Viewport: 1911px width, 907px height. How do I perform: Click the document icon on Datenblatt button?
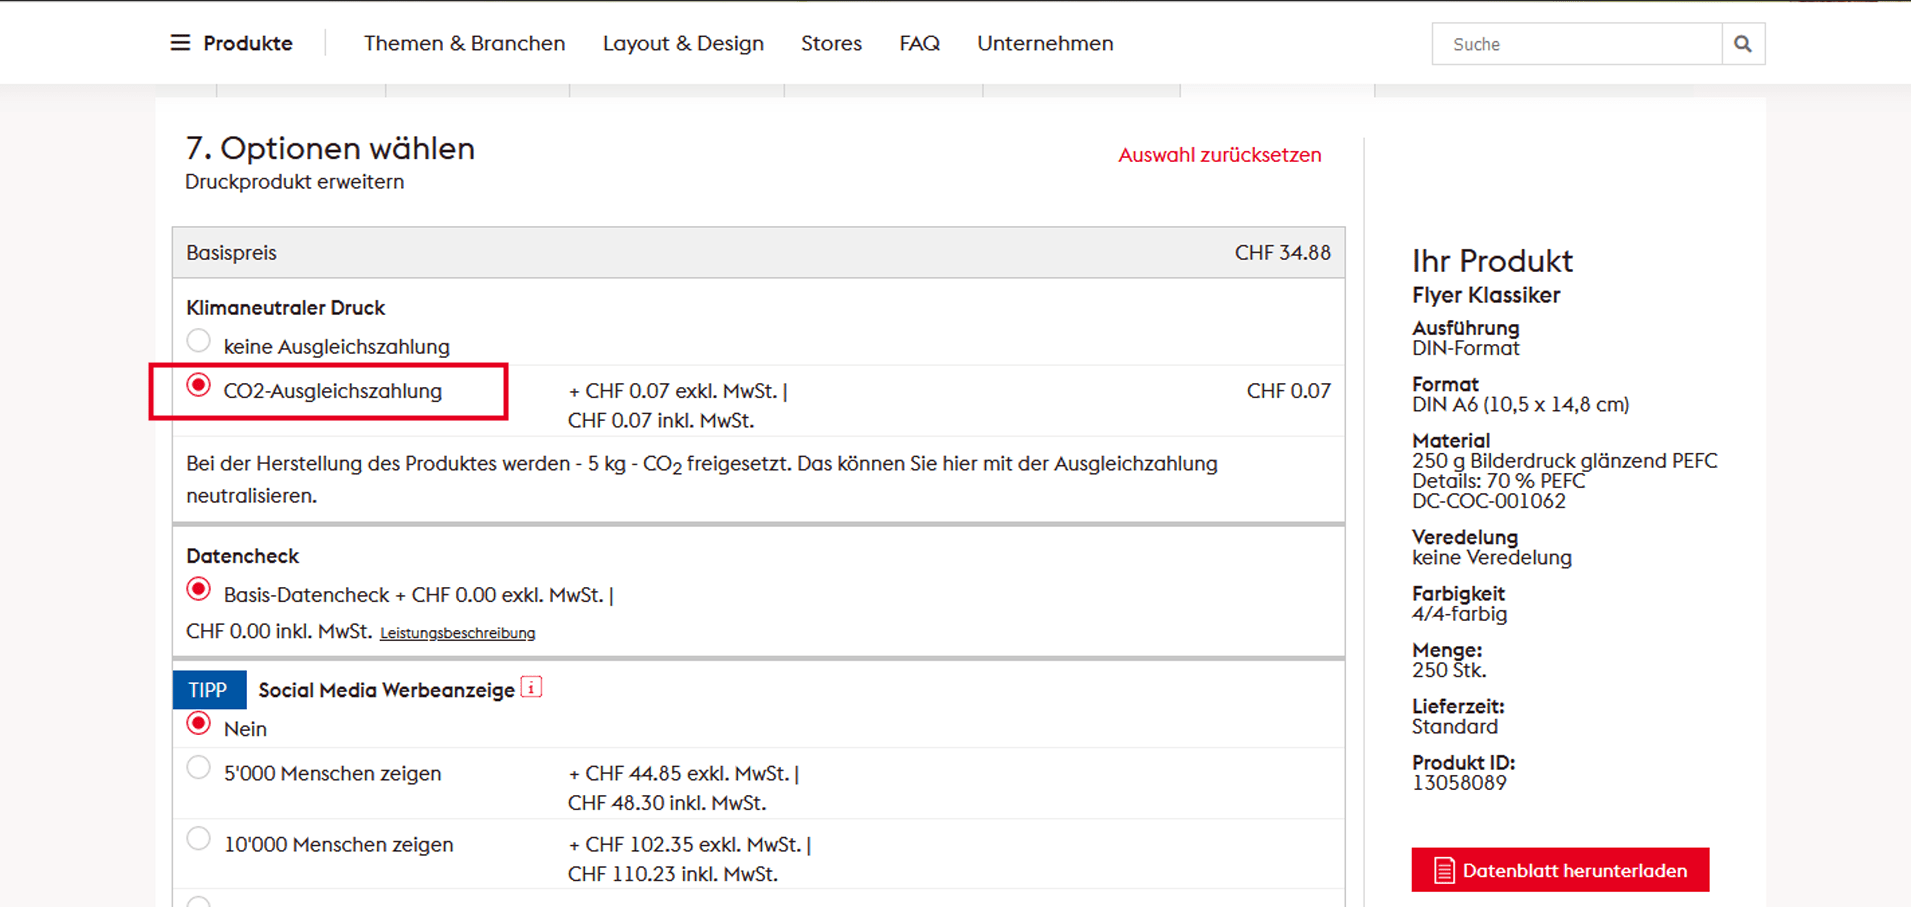click(1443, 870)
